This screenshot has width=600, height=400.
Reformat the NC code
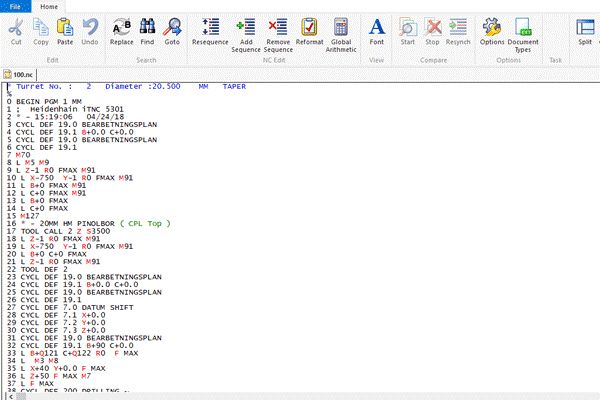pos(309,30)
